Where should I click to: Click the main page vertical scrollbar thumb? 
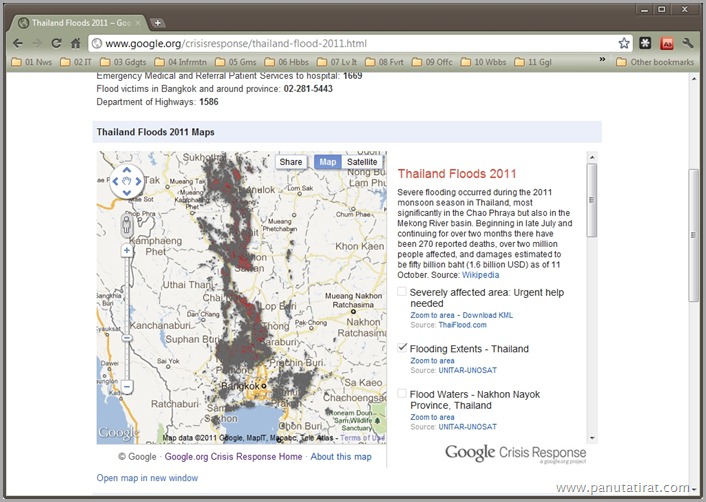click(694, 235)
